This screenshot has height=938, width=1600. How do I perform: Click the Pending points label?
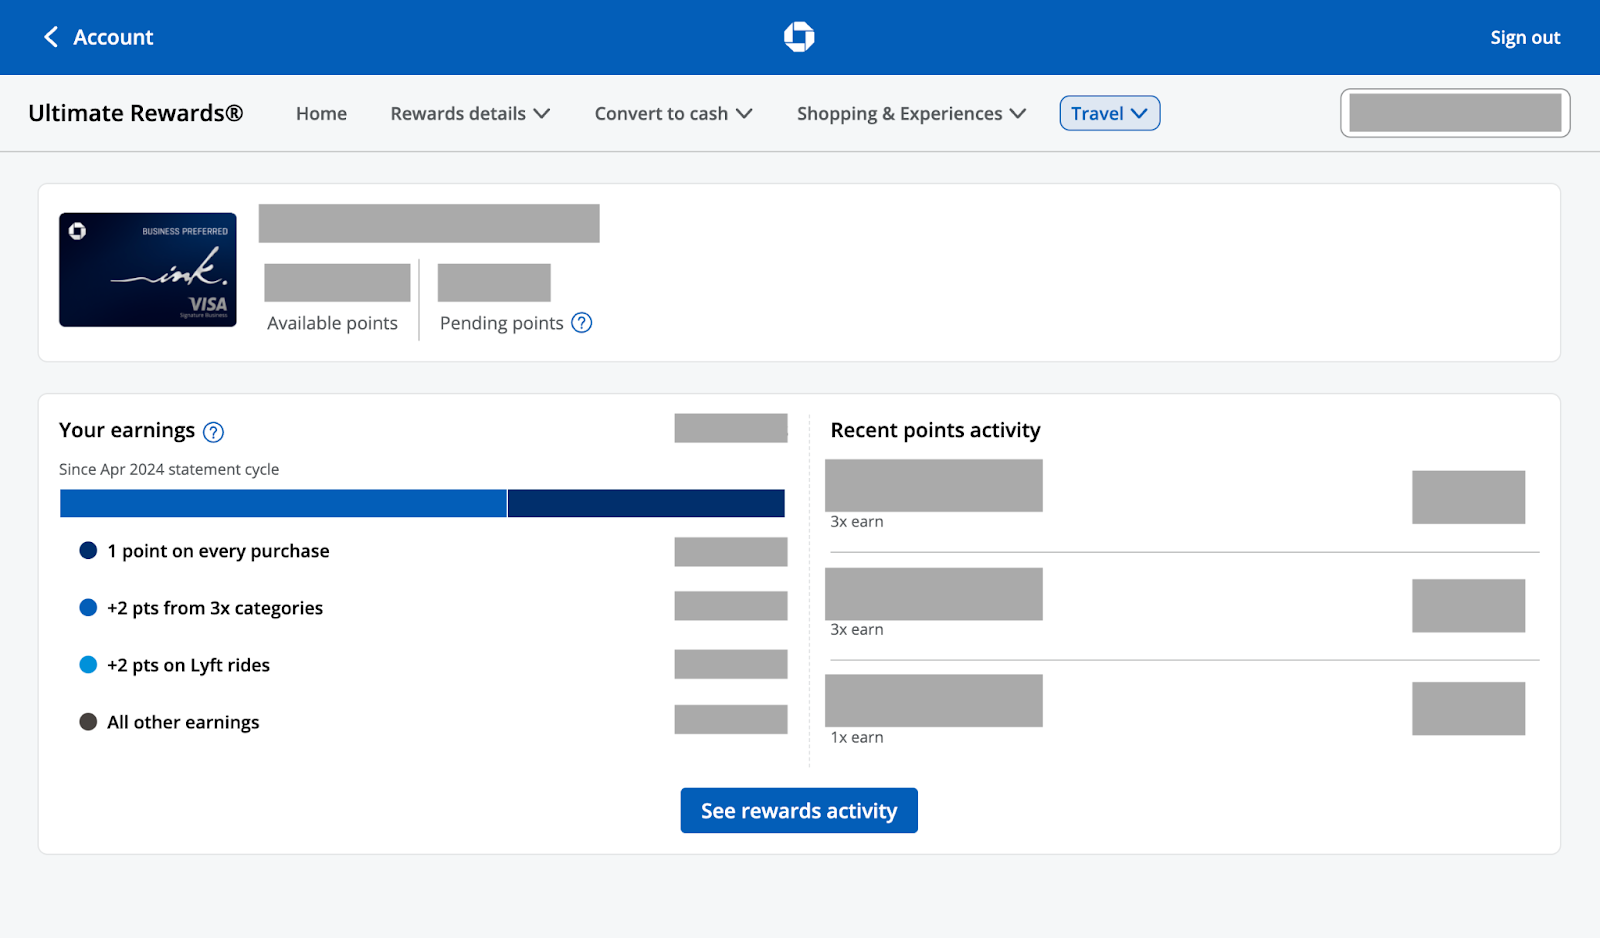502,323
